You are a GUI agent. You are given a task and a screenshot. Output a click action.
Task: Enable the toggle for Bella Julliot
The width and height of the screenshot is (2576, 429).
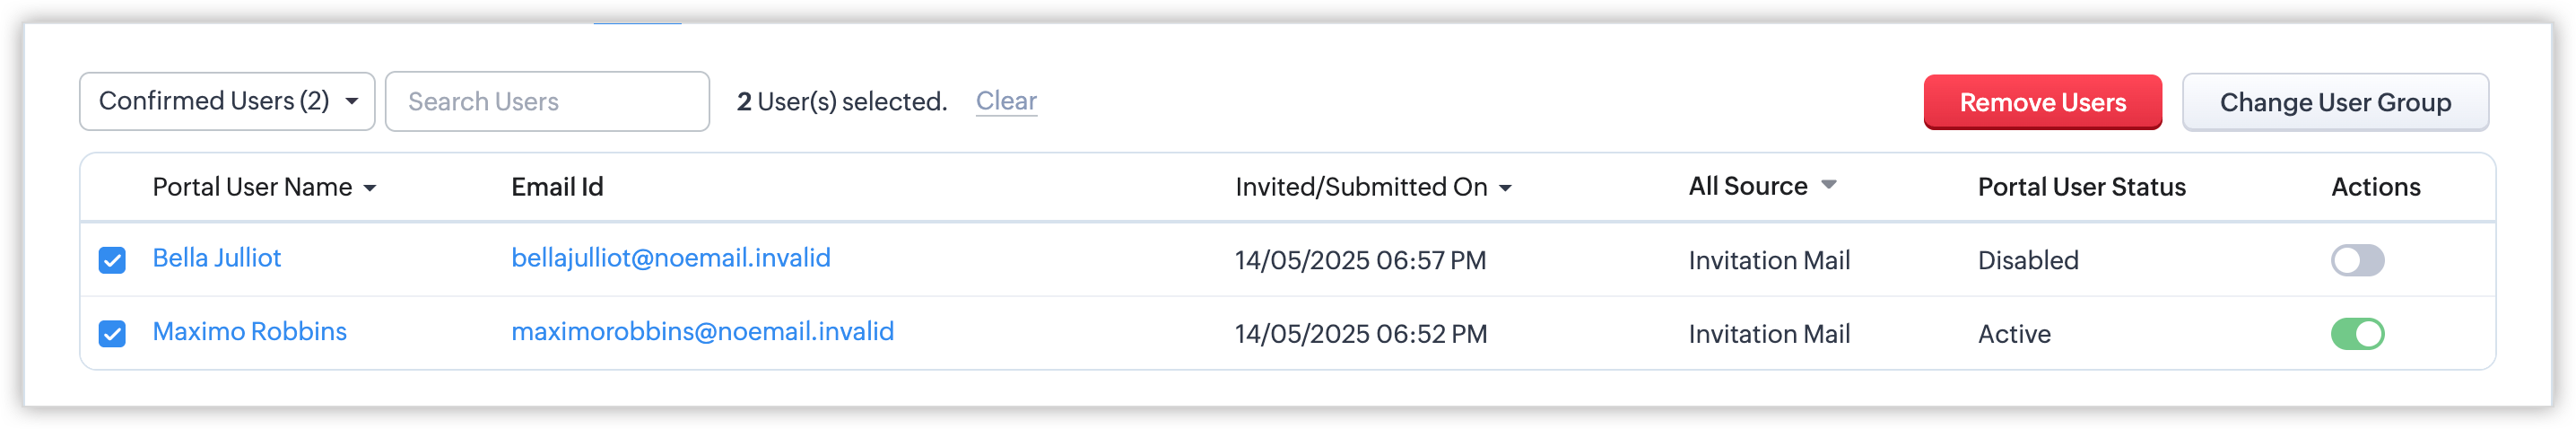click(2356, 260)
